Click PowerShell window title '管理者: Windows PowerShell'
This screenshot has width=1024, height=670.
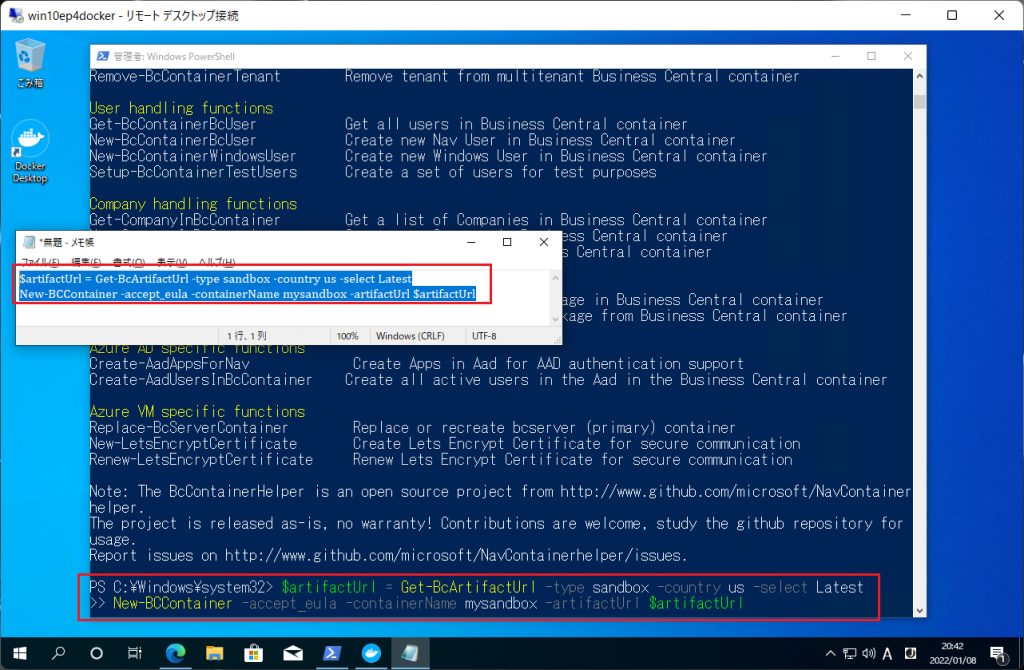[174, 56]
